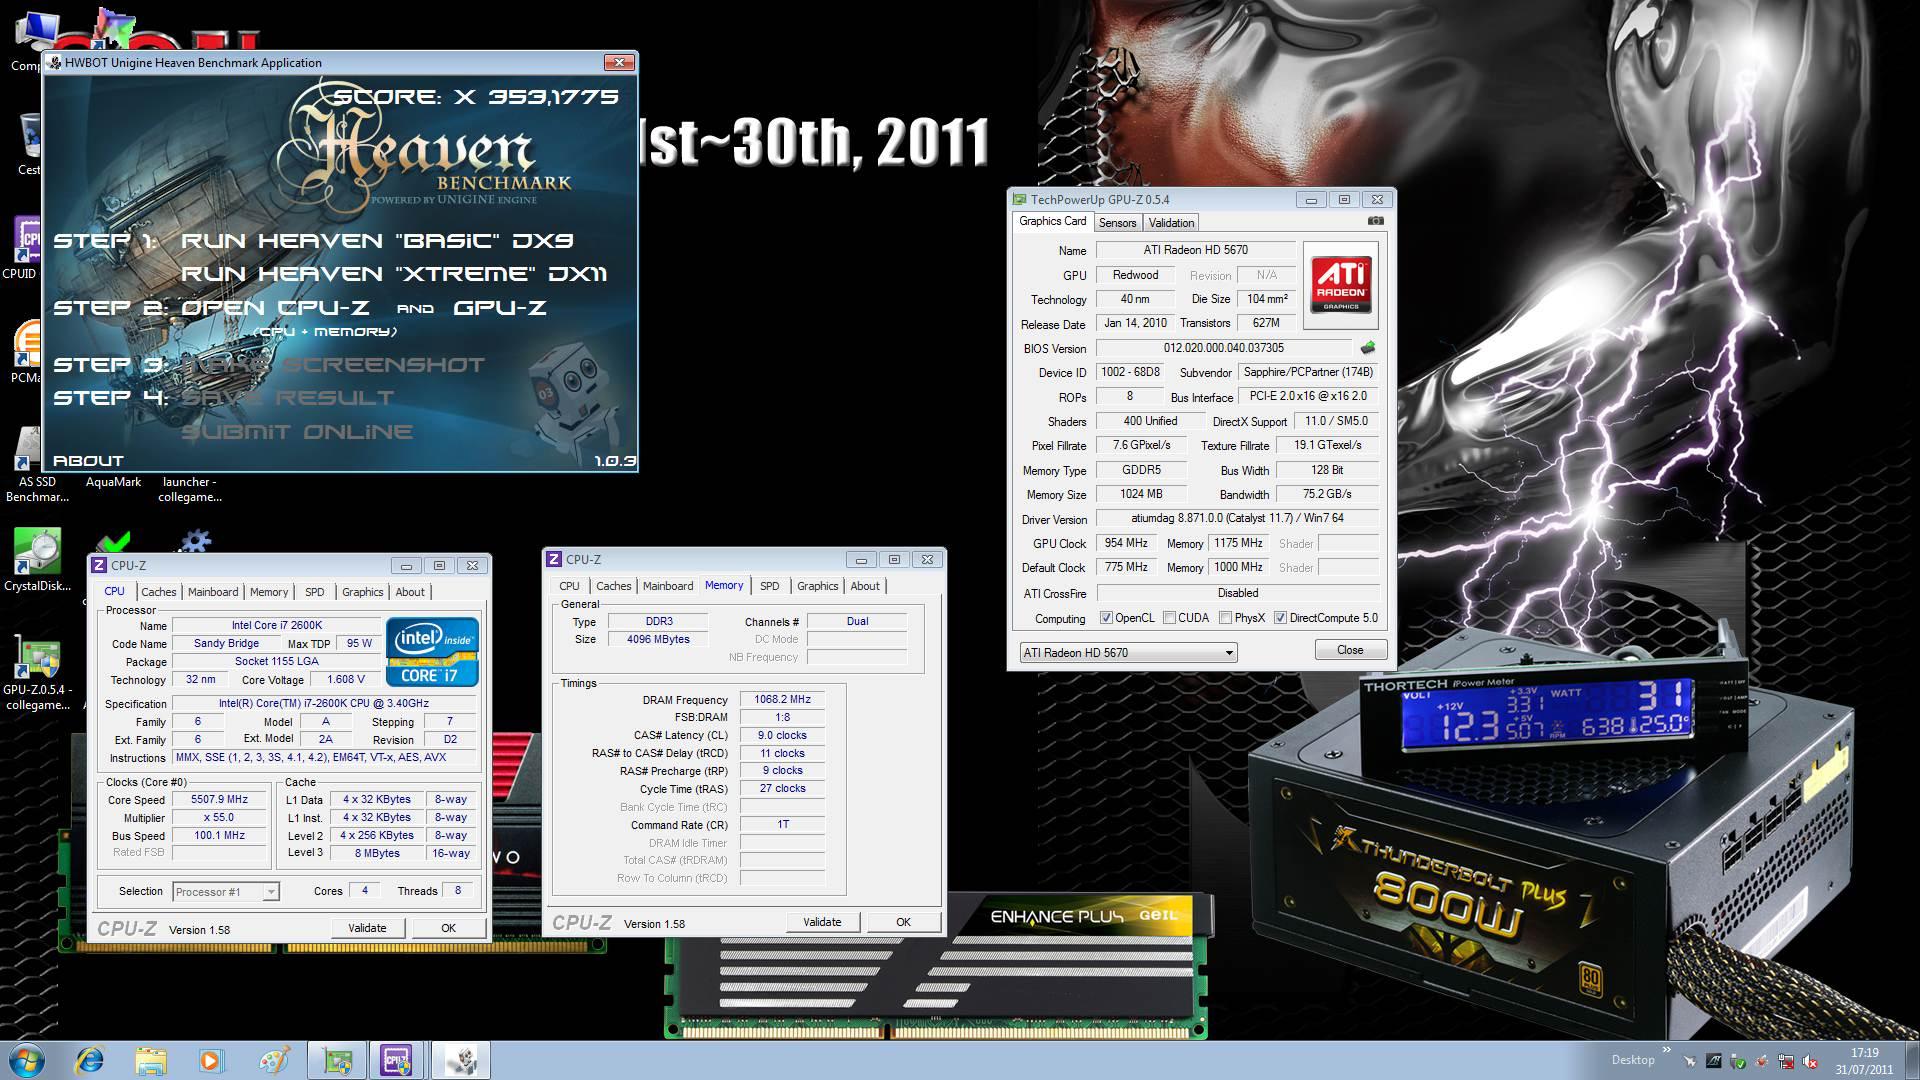Click the GPU Clock 954 MHz field
The image size is (1920, 1080).
pyautogui.click(x=1126, y=543)
